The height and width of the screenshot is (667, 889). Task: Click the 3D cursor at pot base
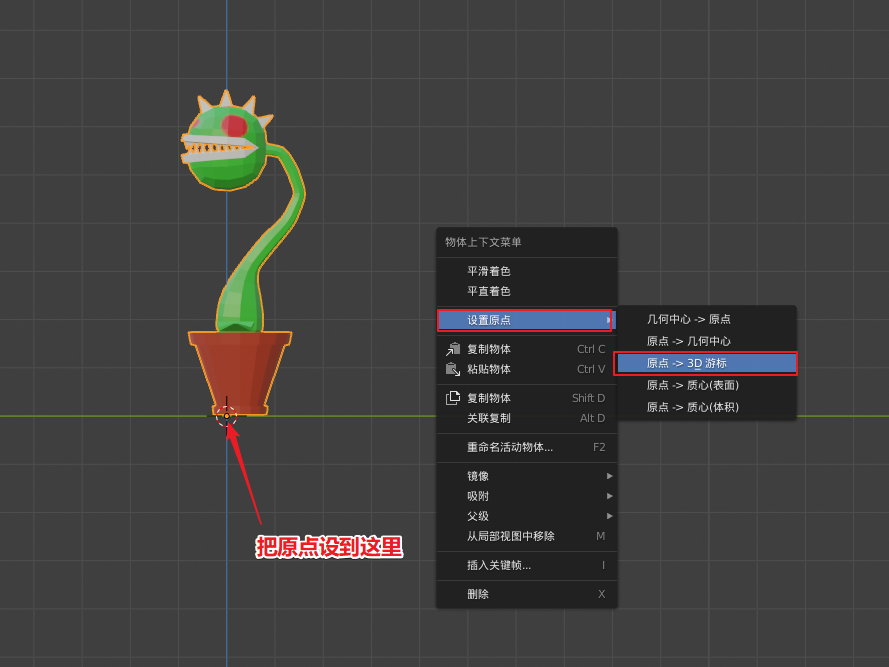coord(227,416)
